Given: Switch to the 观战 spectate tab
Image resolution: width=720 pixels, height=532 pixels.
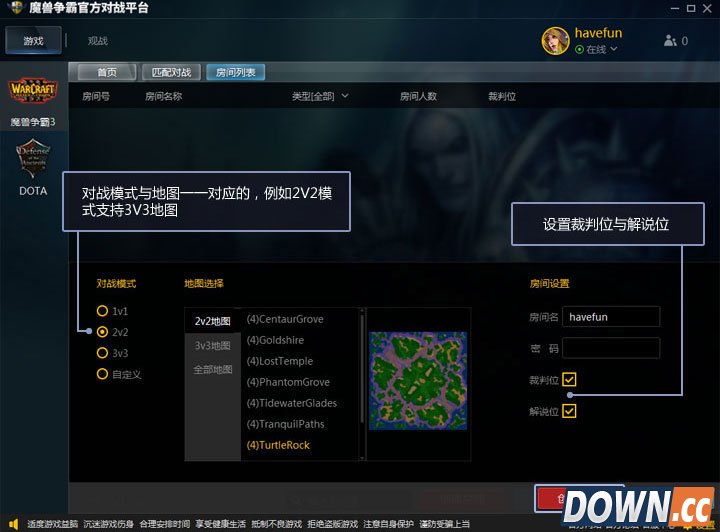Looking at the screenshot, I should coord(97,41).
